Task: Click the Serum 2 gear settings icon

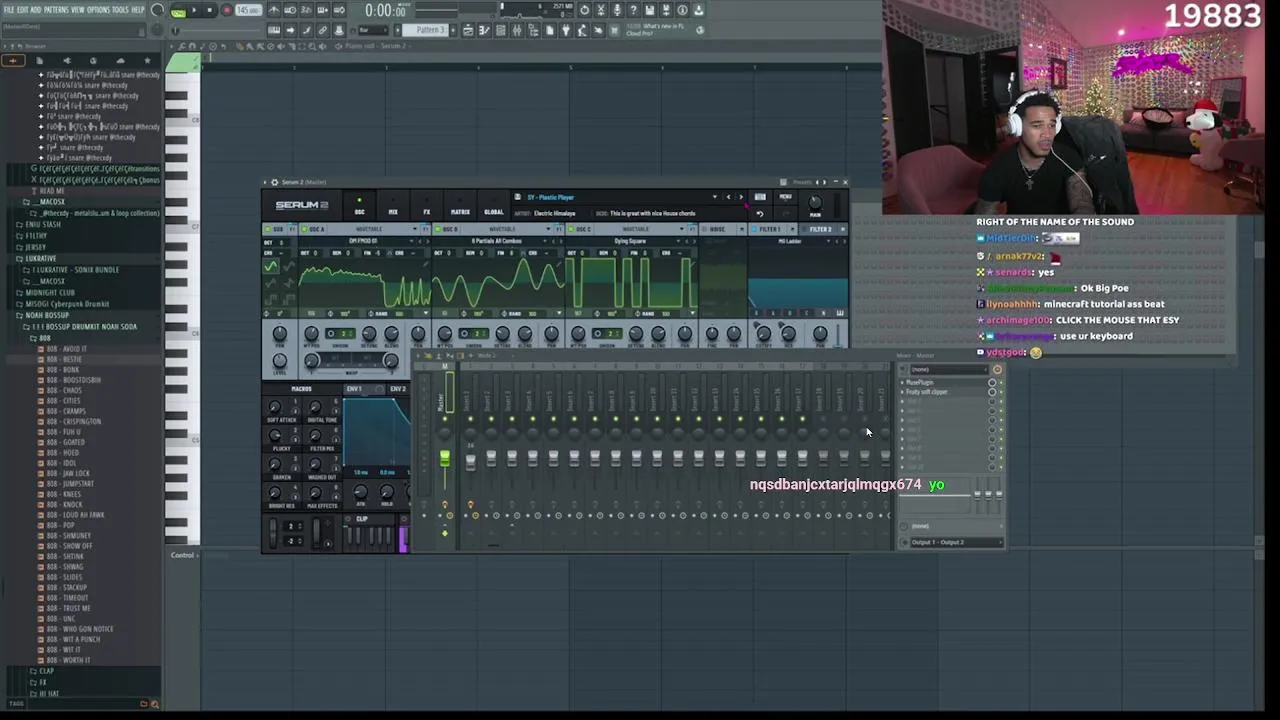Action: pos(274,182)
